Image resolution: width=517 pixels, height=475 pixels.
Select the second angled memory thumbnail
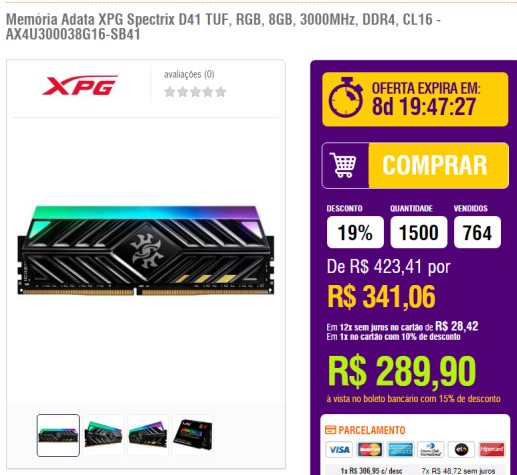point(103,435)
